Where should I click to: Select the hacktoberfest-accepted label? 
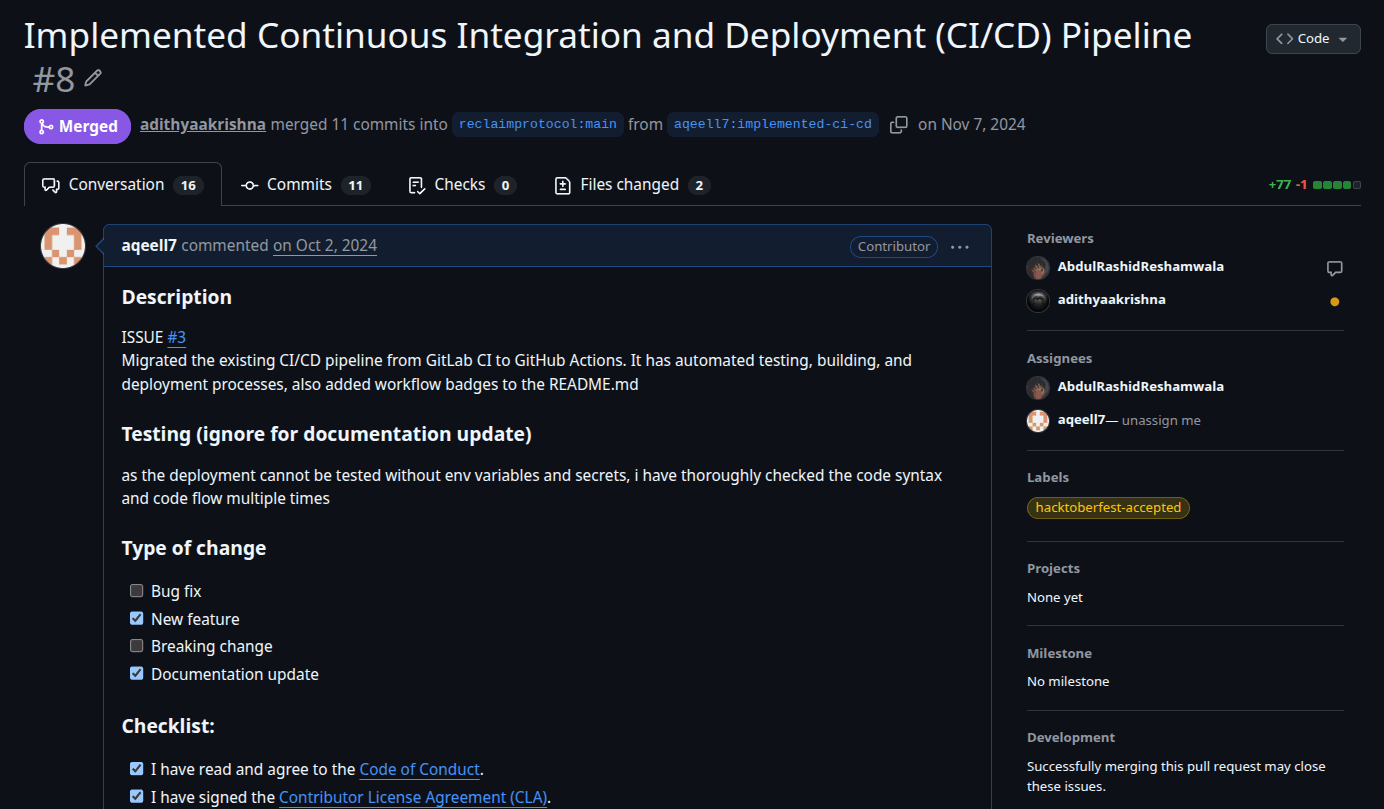click(1108, 507)
